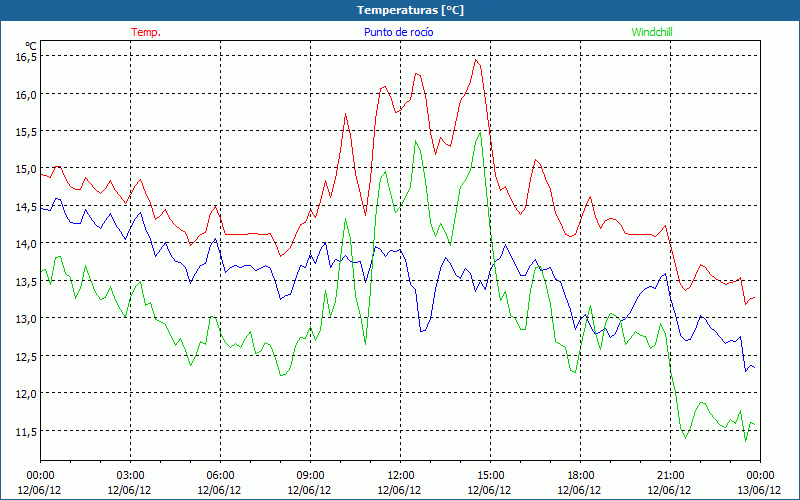
Task: Click the 15,5 y-axis value
Action: [x=27, y=132]
